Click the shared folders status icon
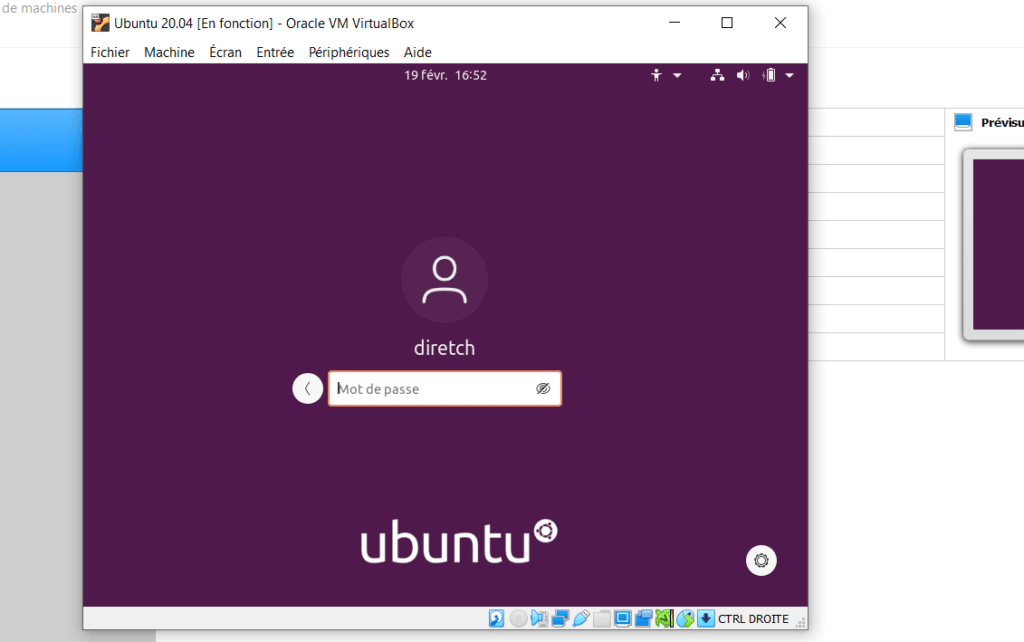The height and width of the screenshot is (642, 1024). [601, 618]
